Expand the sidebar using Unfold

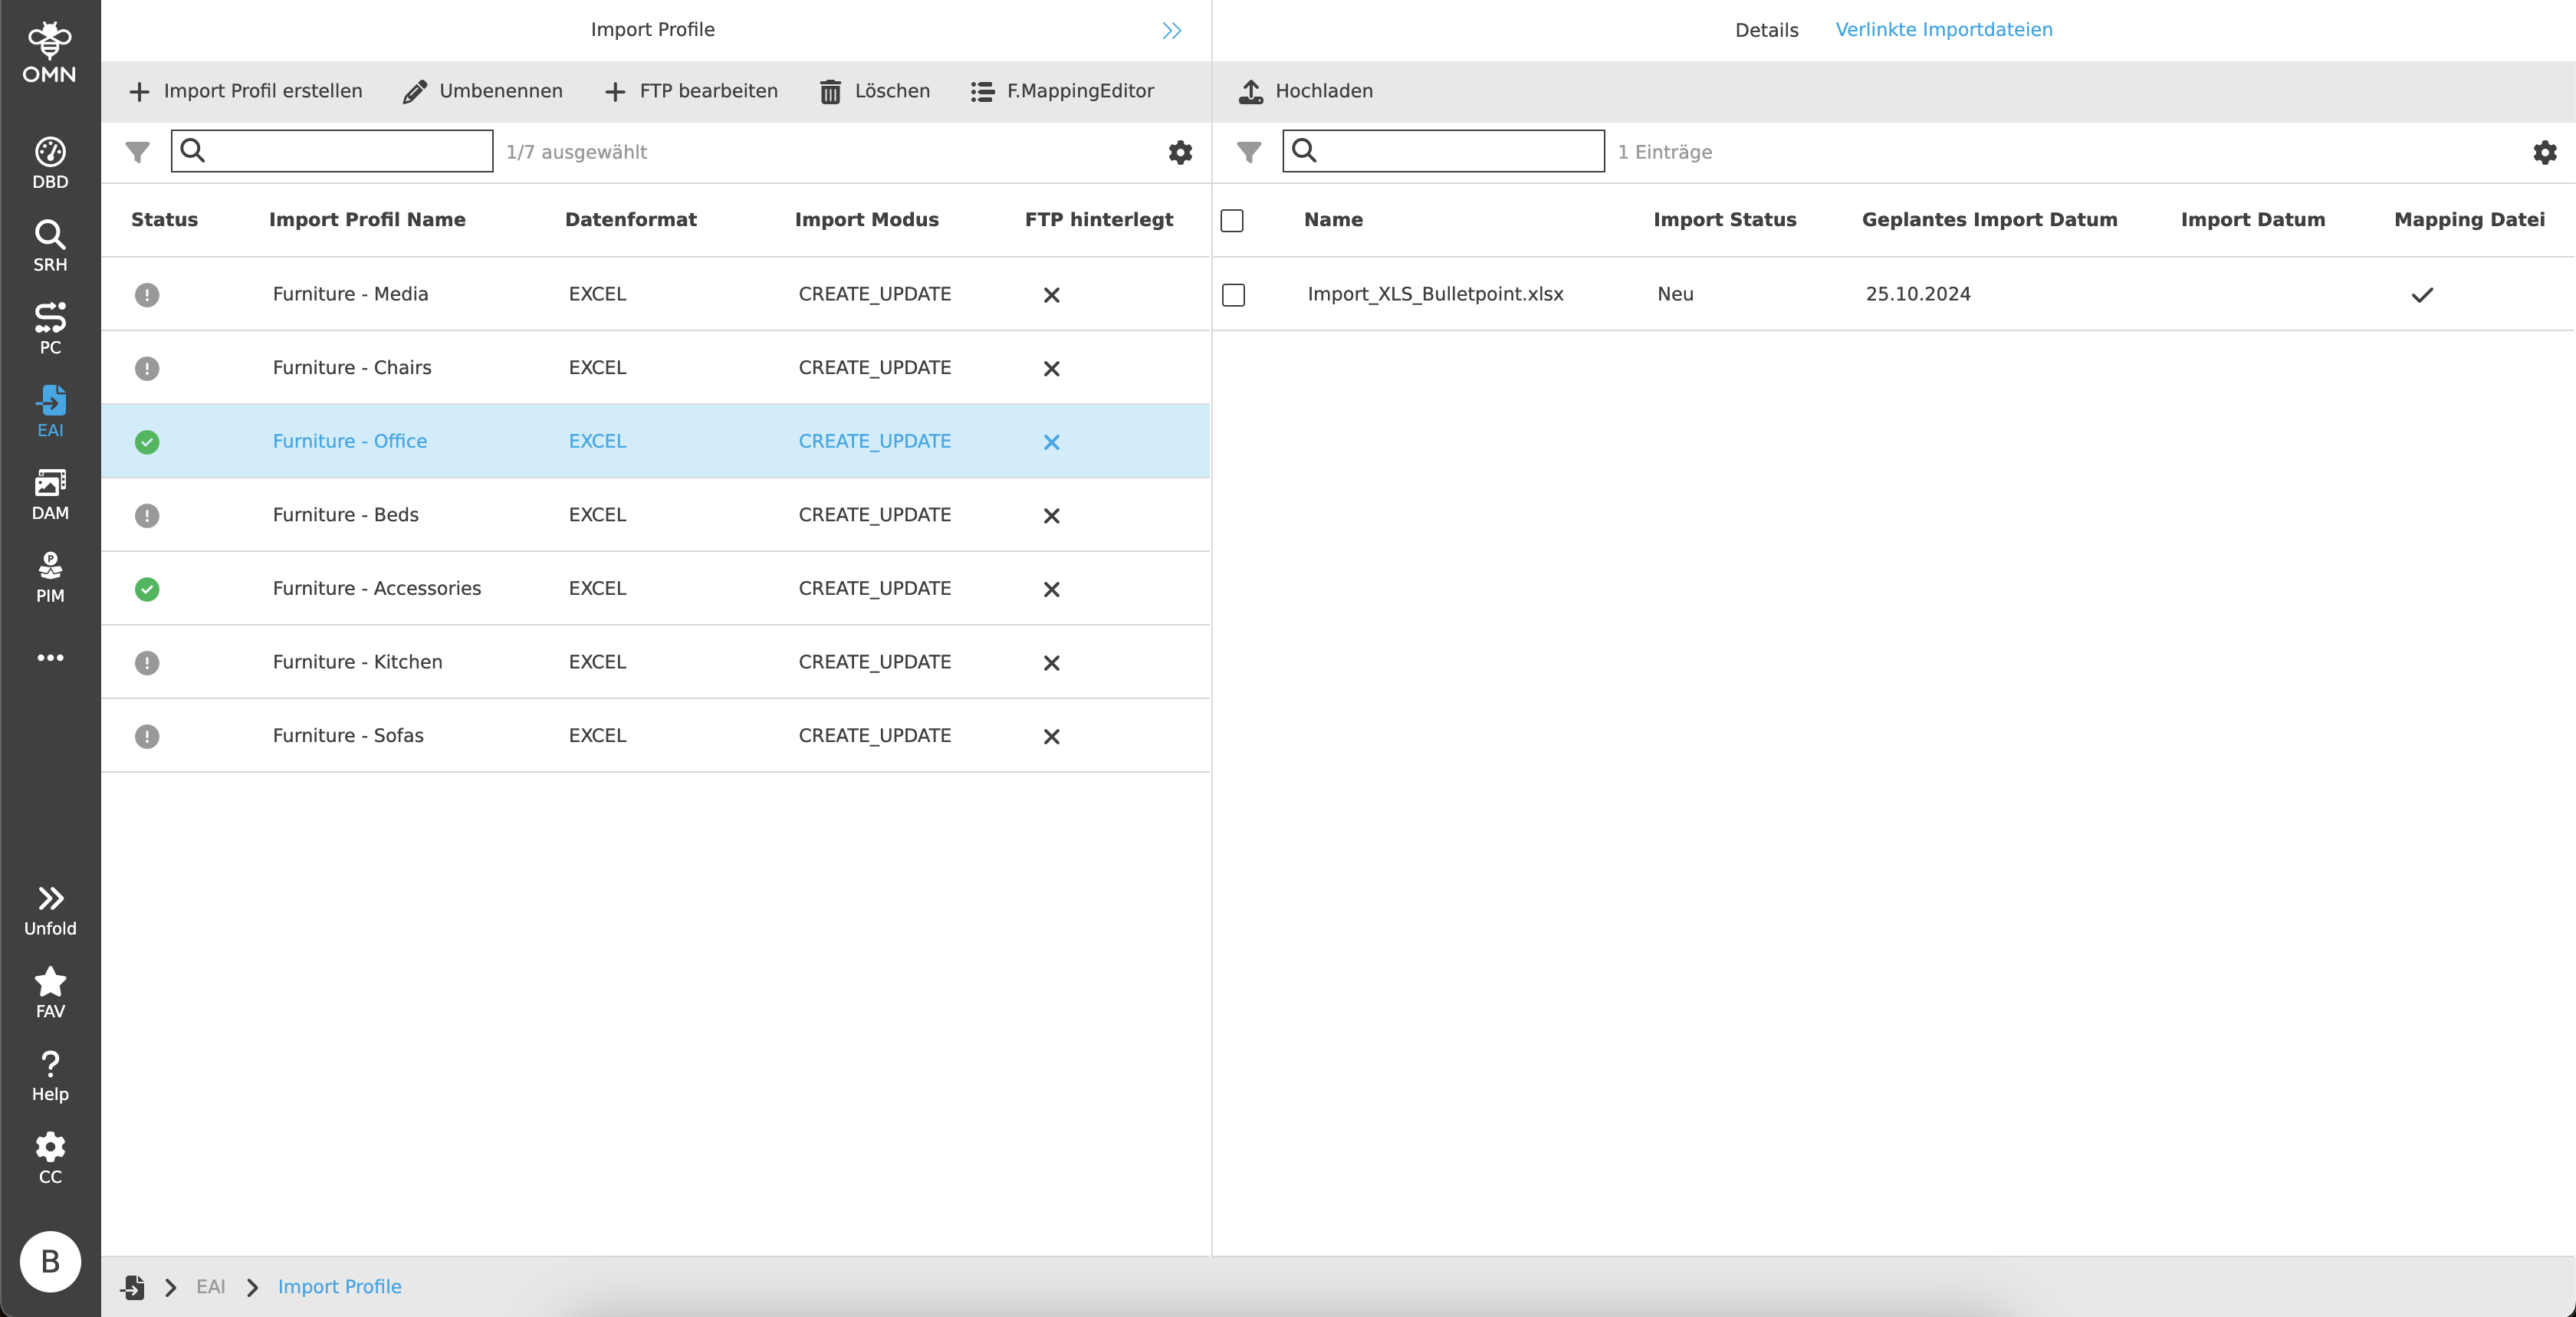[50, 908]
